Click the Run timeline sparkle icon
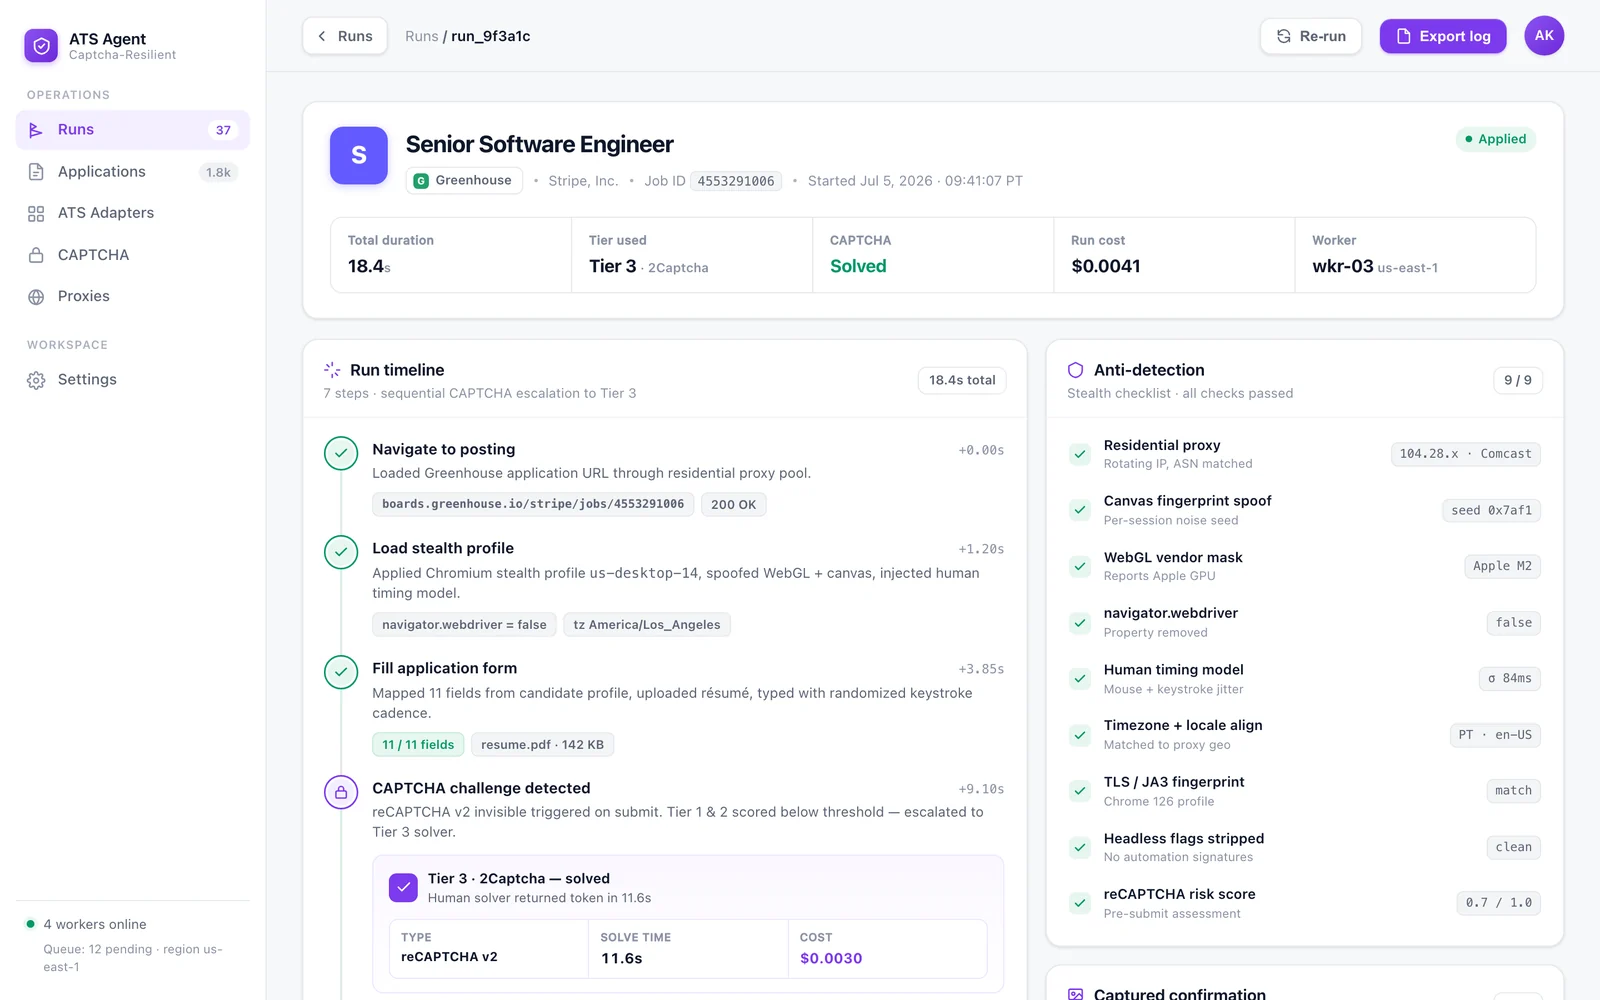This screenshot has width=1600, height=1000. click(332, 370)
